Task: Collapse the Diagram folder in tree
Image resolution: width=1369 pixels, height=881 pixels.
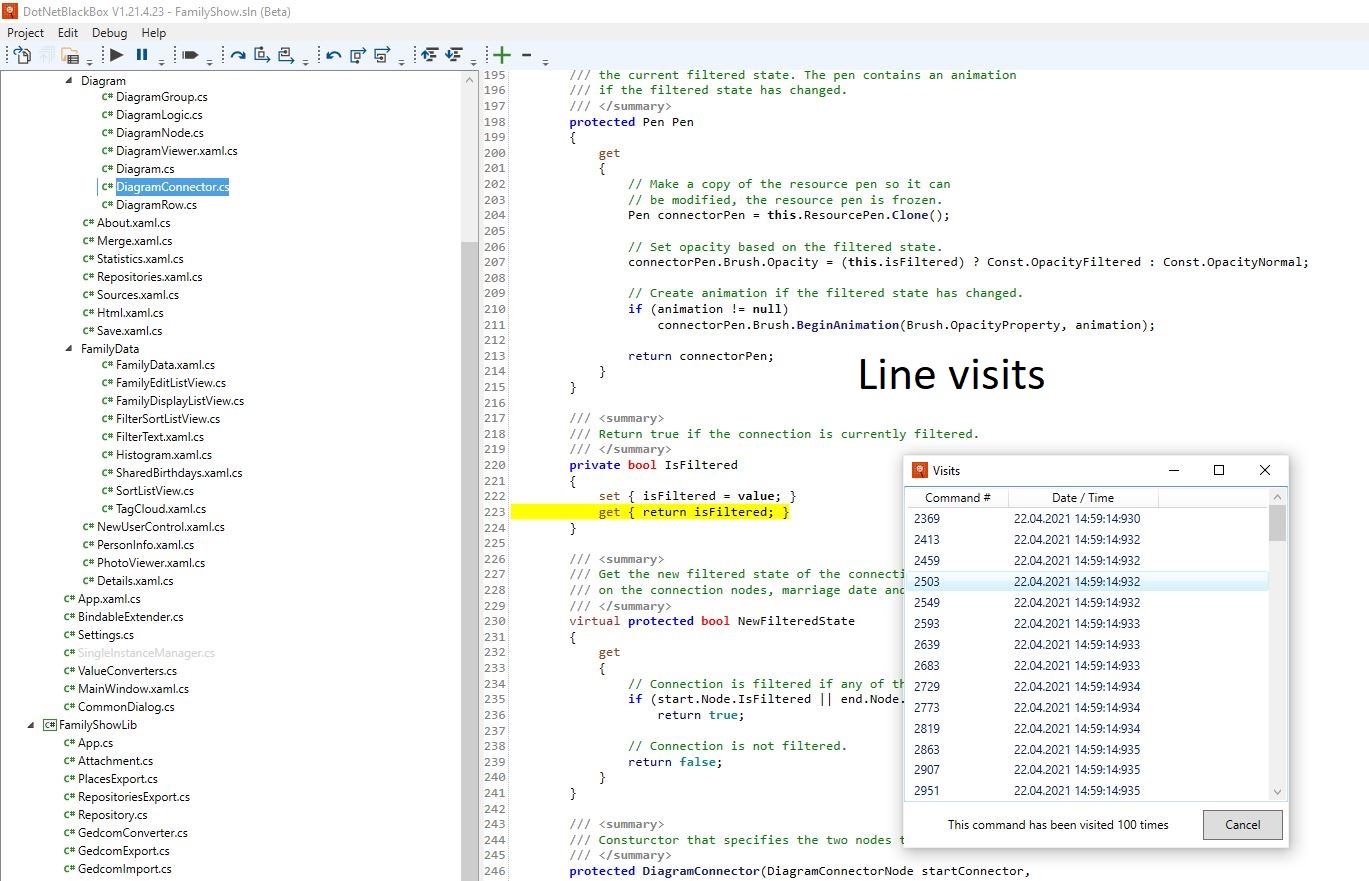Action: point(69,81)
